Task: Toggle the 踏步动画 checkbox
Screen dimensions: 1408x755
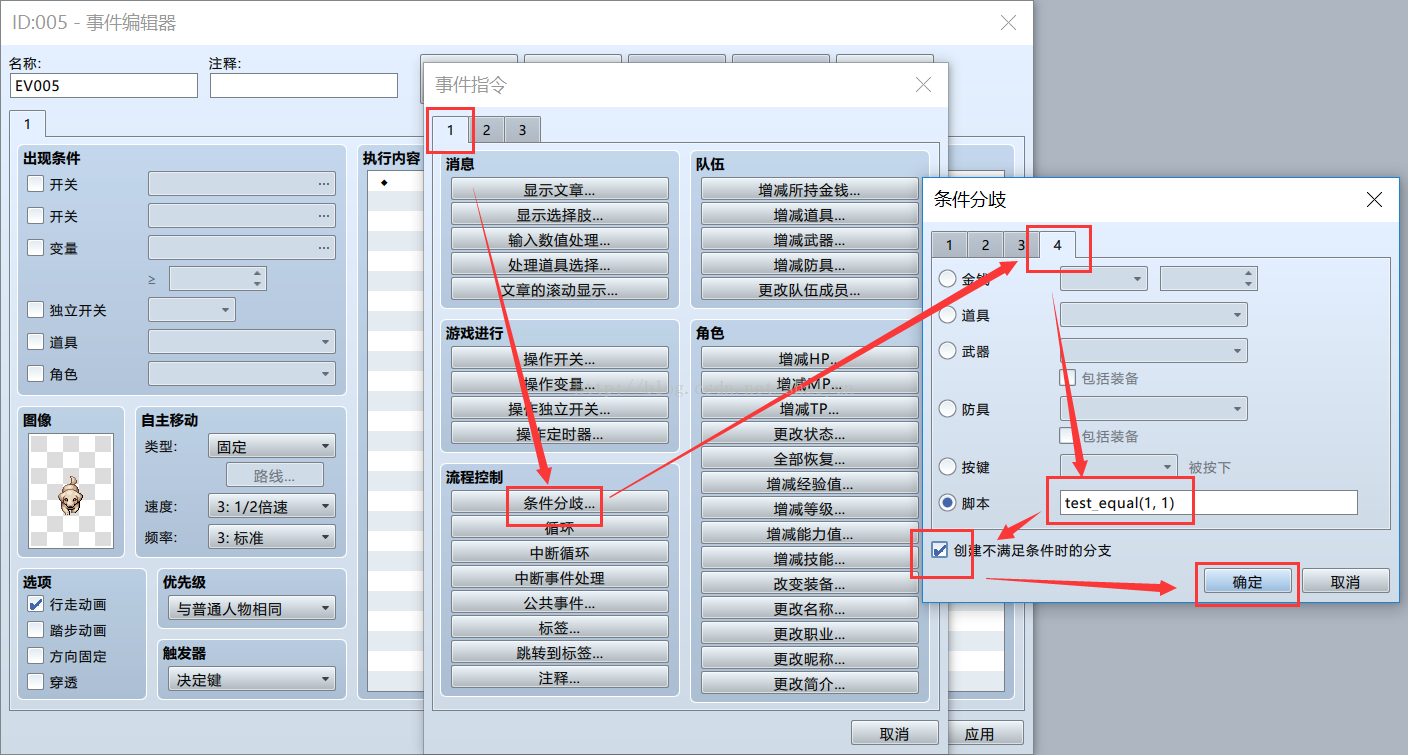Action: coord(36,630)
